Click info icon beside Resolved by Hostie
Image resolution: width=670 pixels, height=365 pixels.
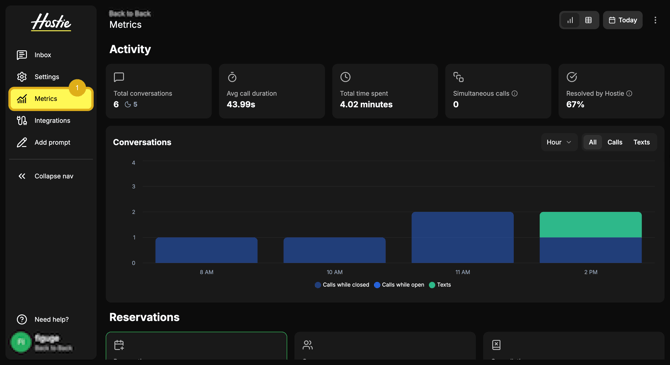tap(629, 93)
